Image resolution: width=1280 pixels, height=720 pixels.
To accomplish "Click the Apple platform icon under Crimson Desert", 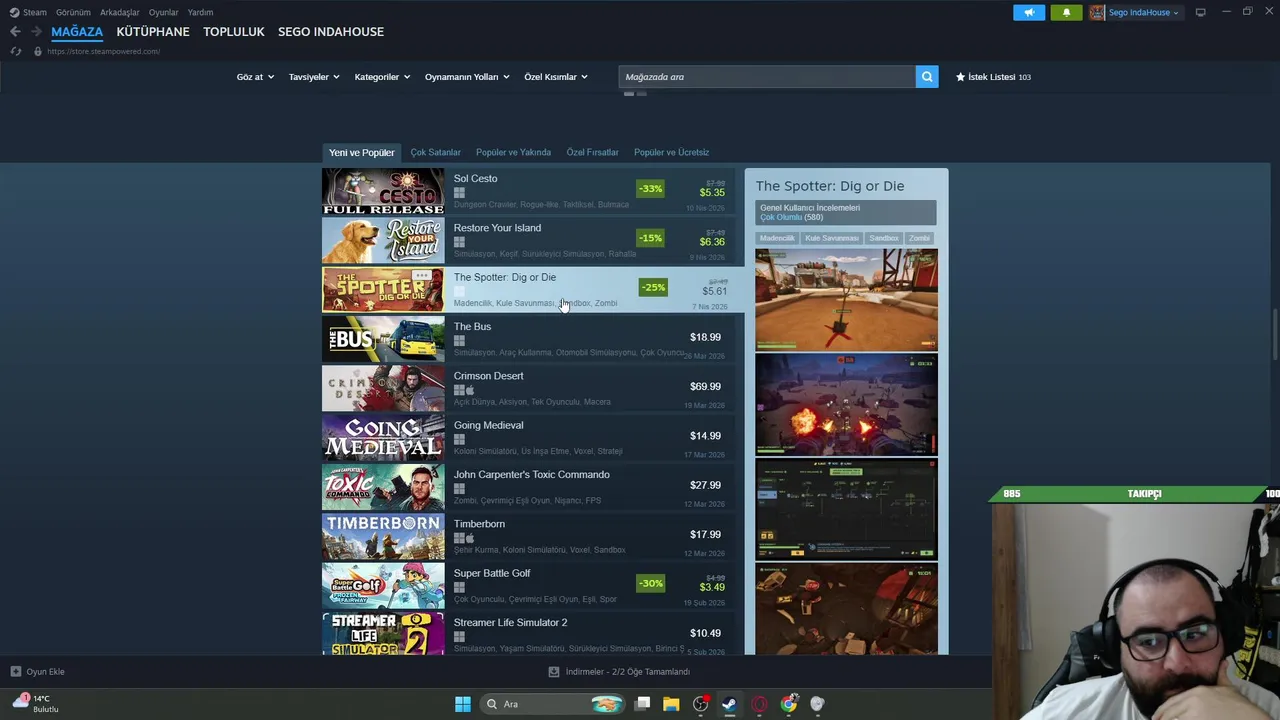I will pos(470,390).
